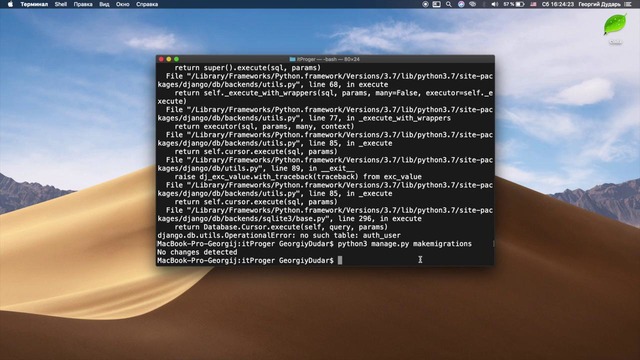Click "return super().execute(sql, params)" line
Screen dimensions: 640x360
(x=248, y=68)
